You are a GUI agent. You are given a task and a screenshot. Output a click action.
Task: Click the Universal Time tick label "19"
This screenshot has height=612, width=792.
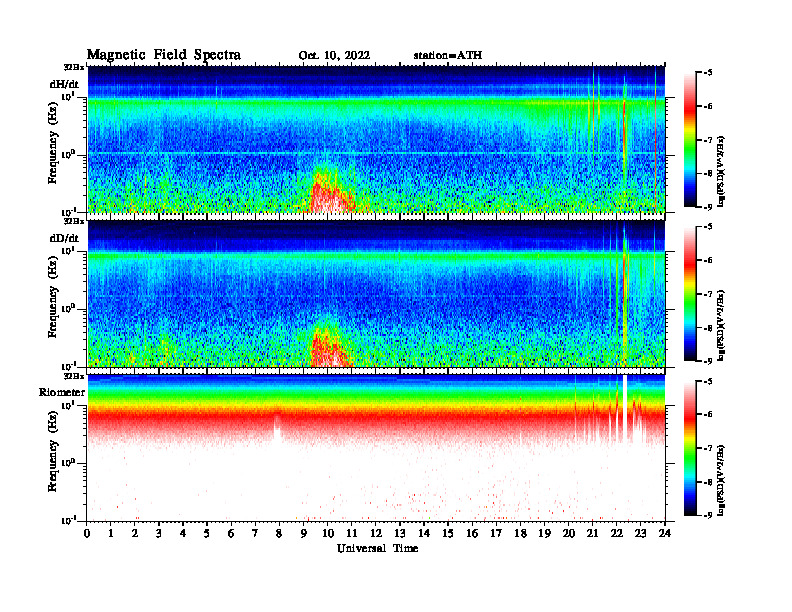click(544, 533)
